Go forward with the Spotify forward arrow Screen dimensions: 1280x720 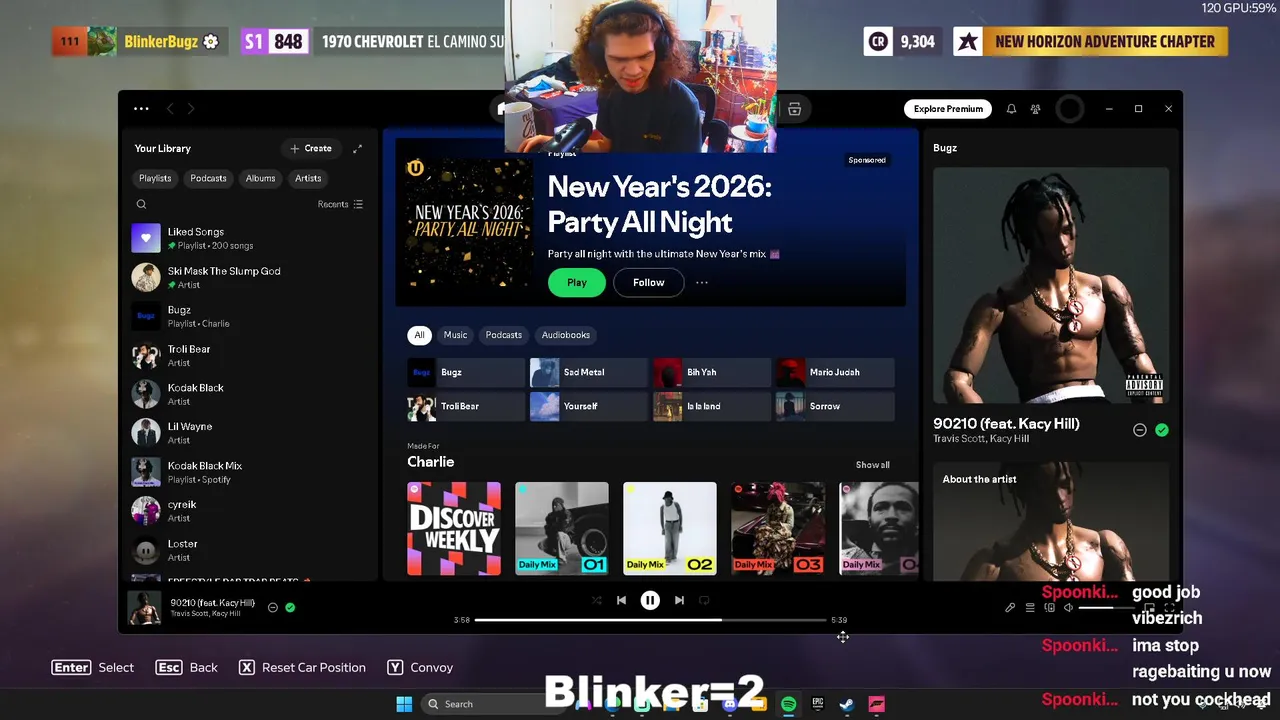190,109
